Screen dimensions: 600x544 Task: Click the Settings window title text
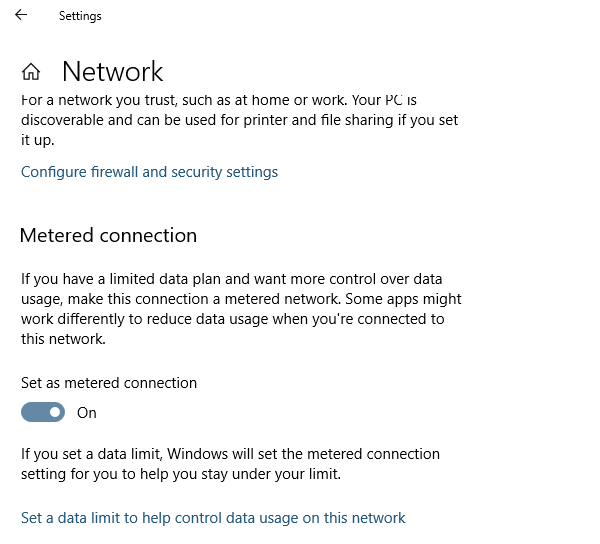point(80,16)
